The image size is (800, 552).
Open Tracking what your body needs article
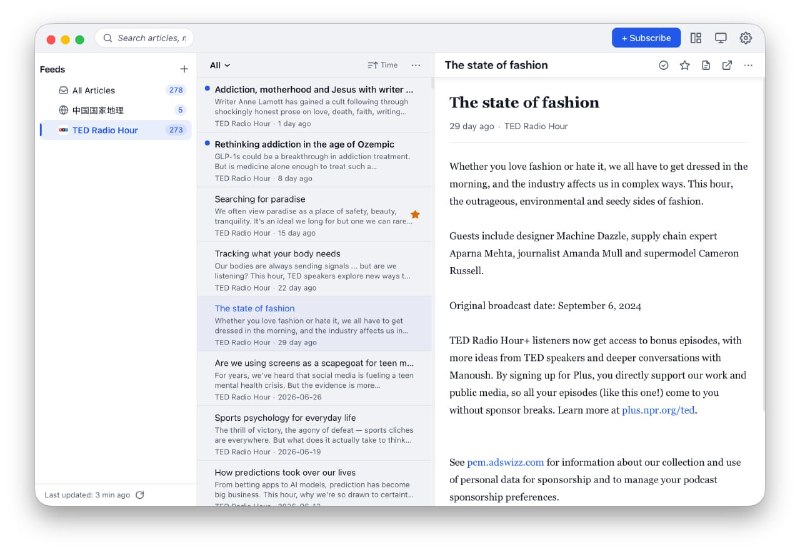pyautogui.click(x=314, y=270)
